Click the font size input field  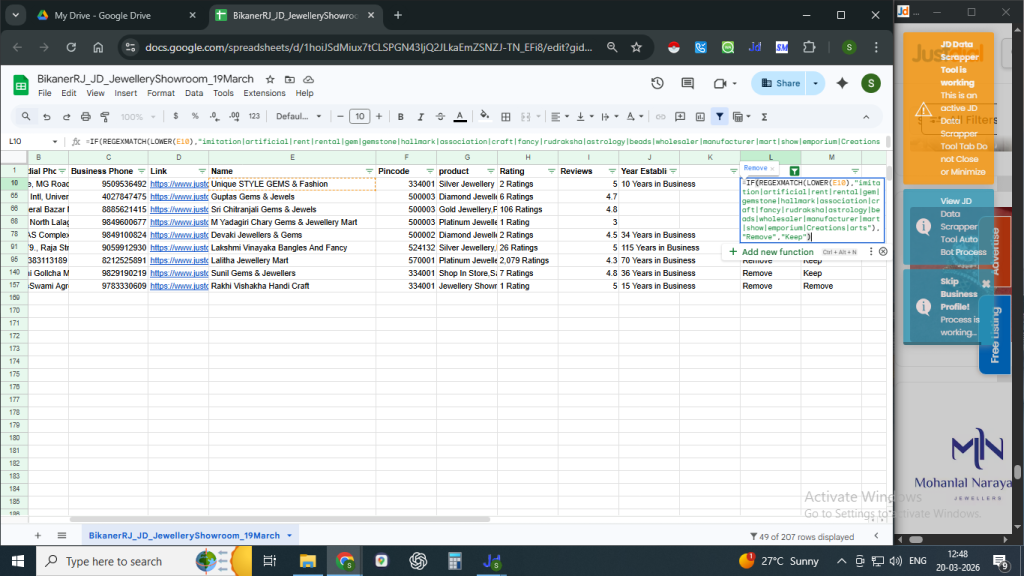coord(359,117)
